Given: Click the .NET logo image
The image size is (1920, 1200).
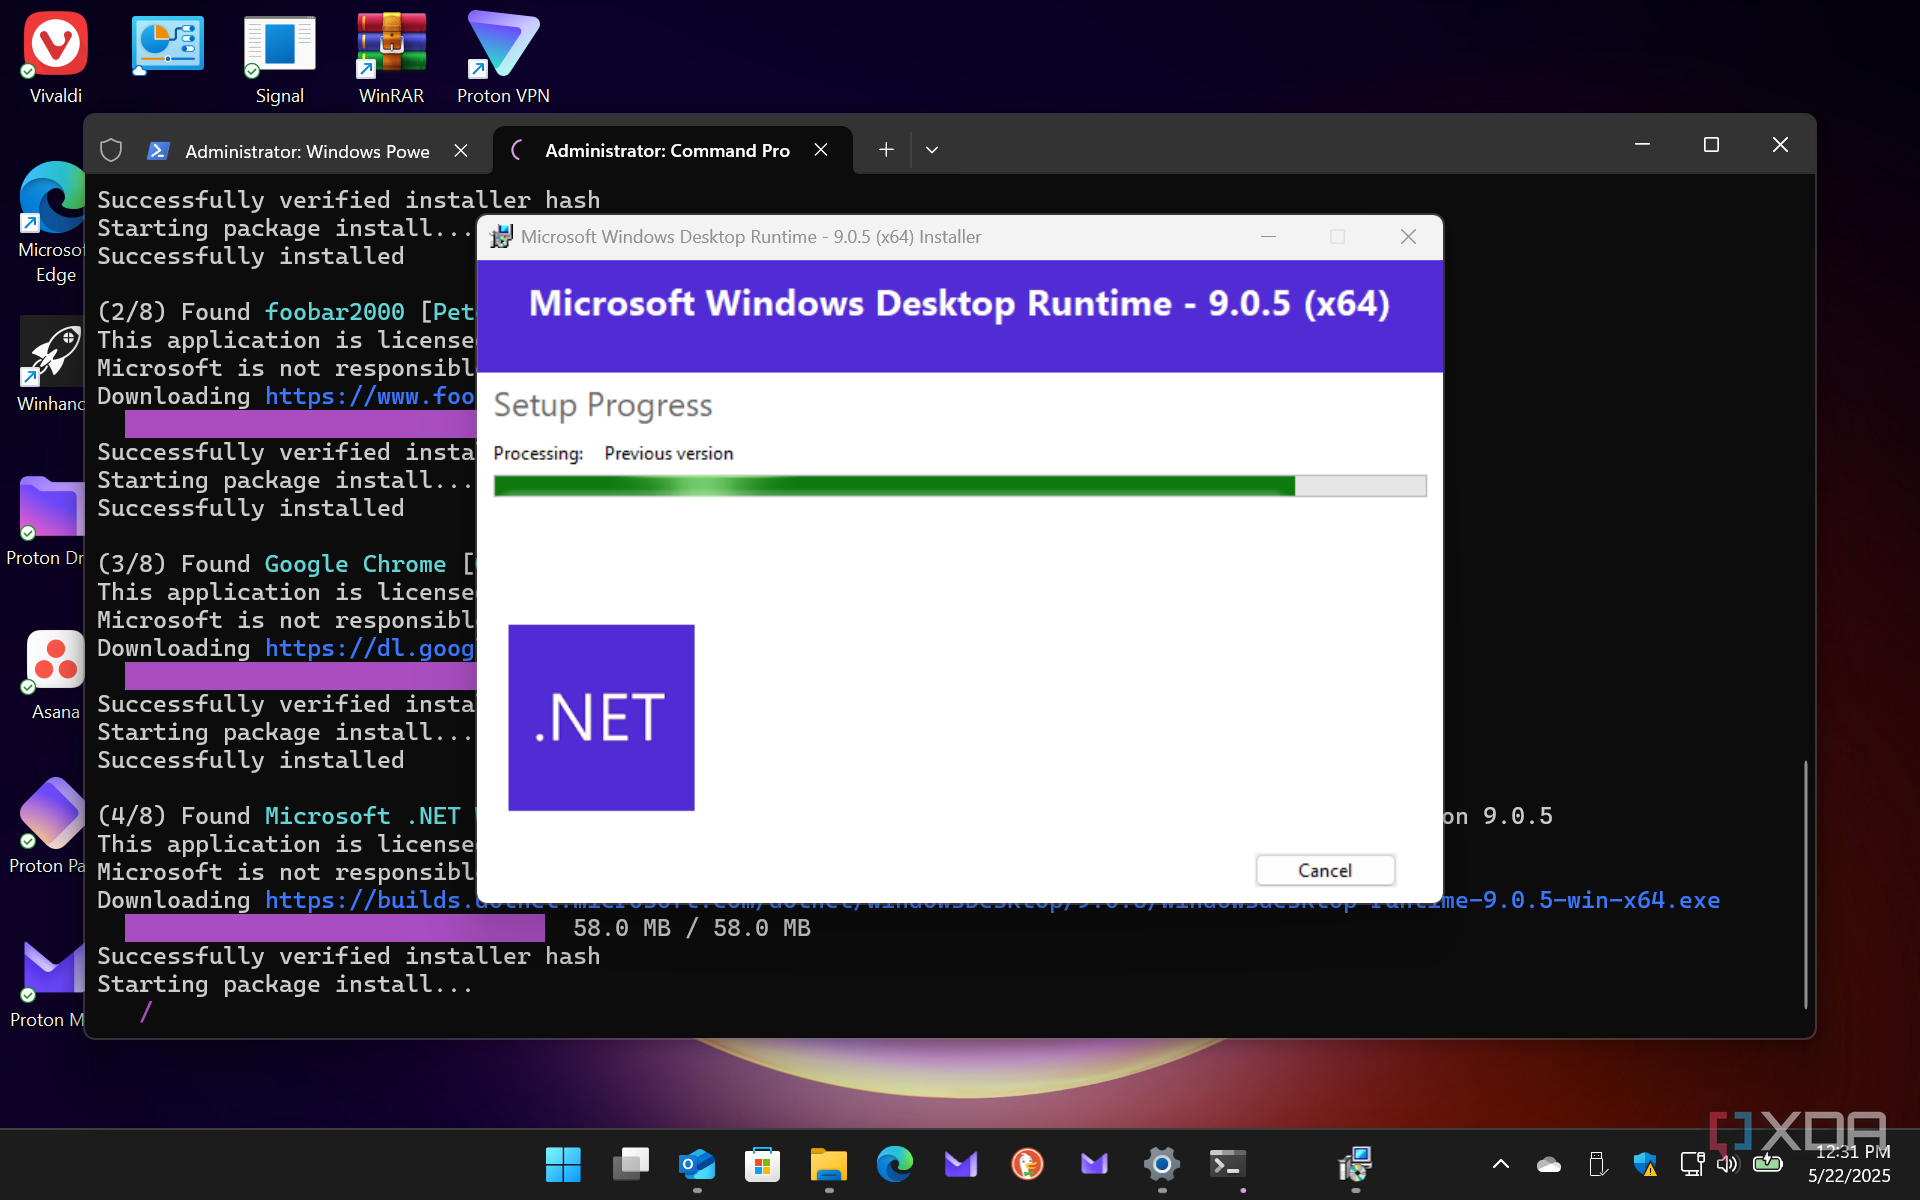Looking at the screenshot, I should pos(601,717).
